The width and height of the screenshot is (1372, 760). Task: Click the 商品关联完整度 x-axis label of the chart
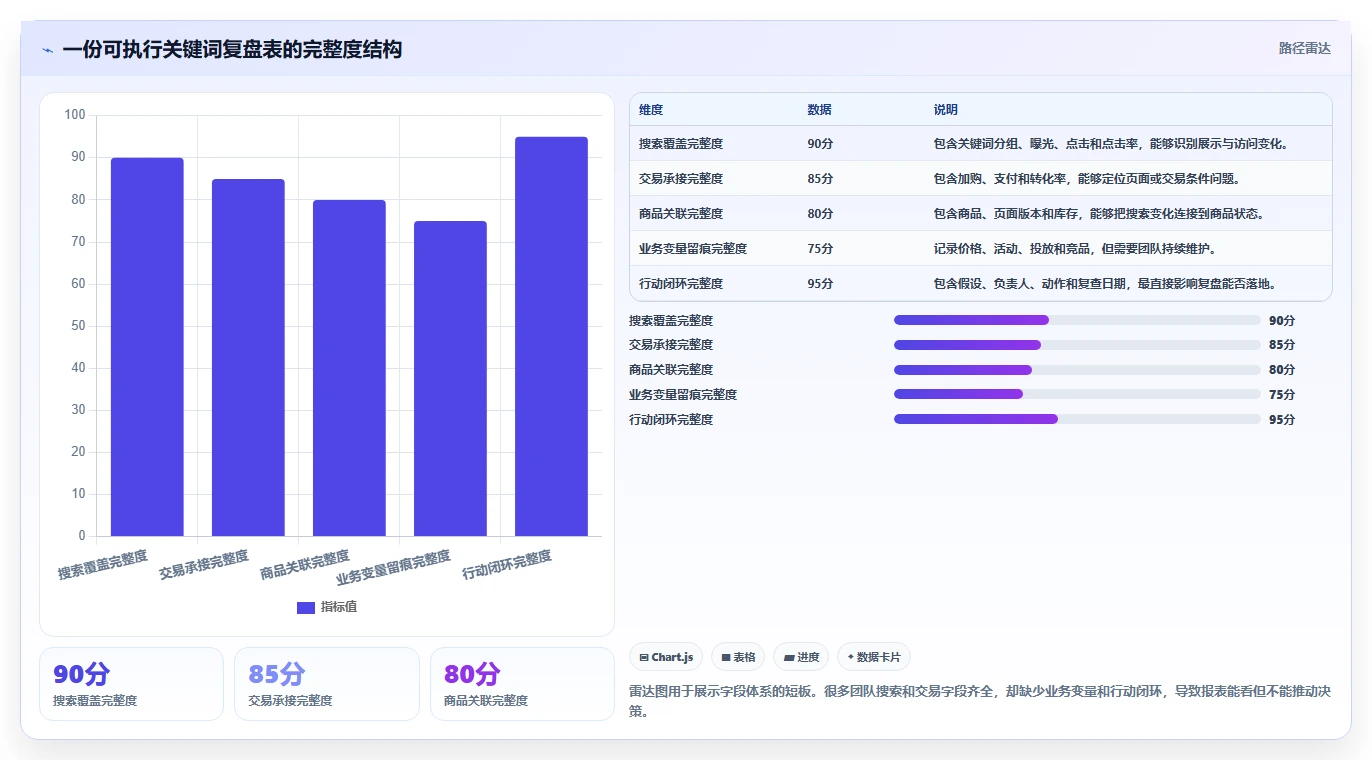[305, 565]
